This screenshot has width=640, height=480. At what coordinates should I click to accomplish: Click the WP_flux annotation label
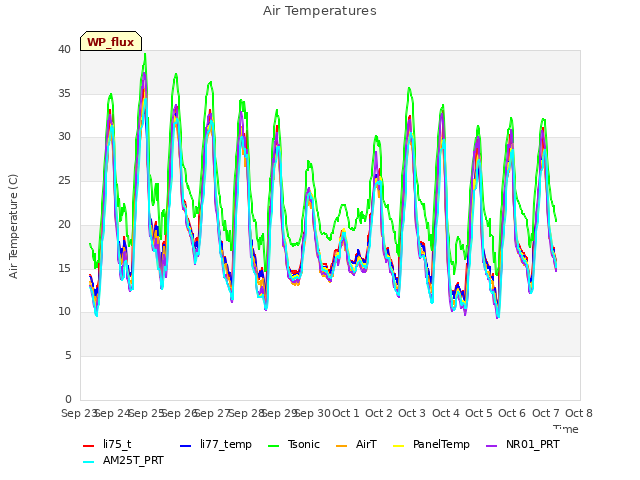click(x=111, y=41)
